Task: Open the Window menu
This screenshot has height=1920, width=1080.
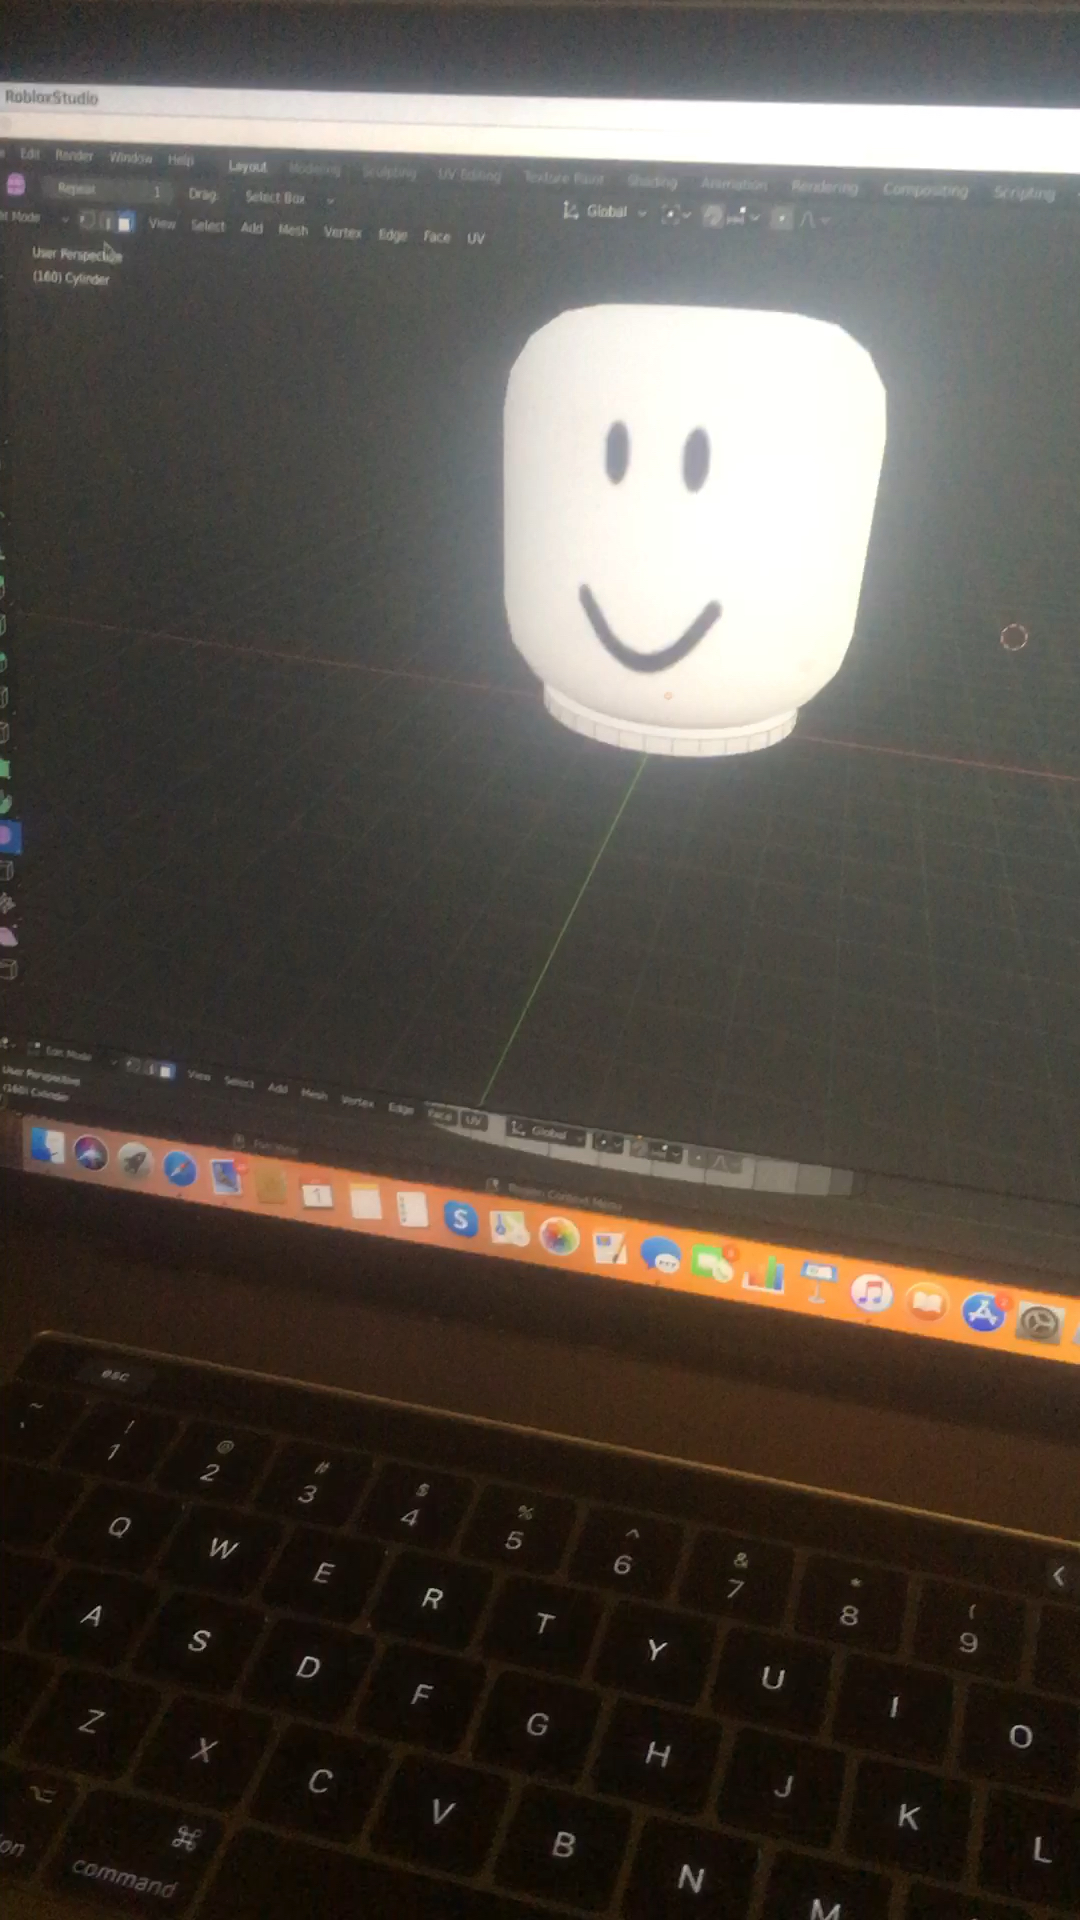Action: [131, 158]
